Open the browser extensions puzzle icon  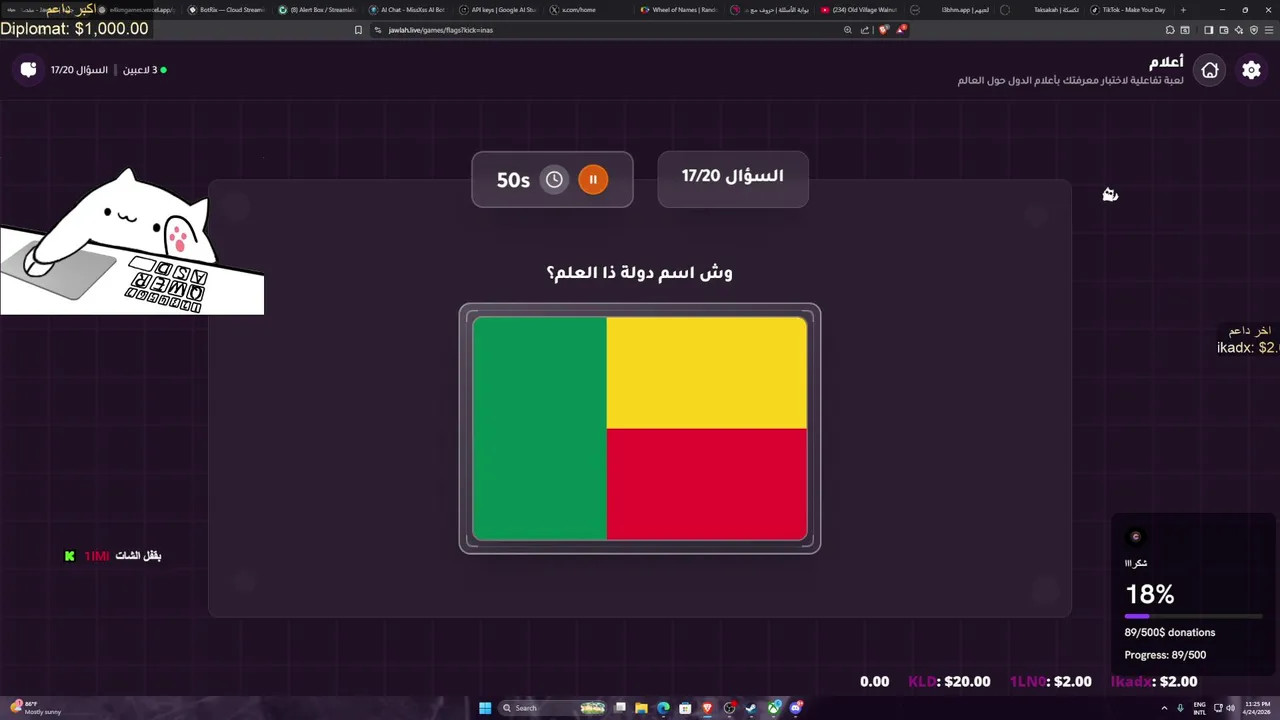(x=1170, y=30)
